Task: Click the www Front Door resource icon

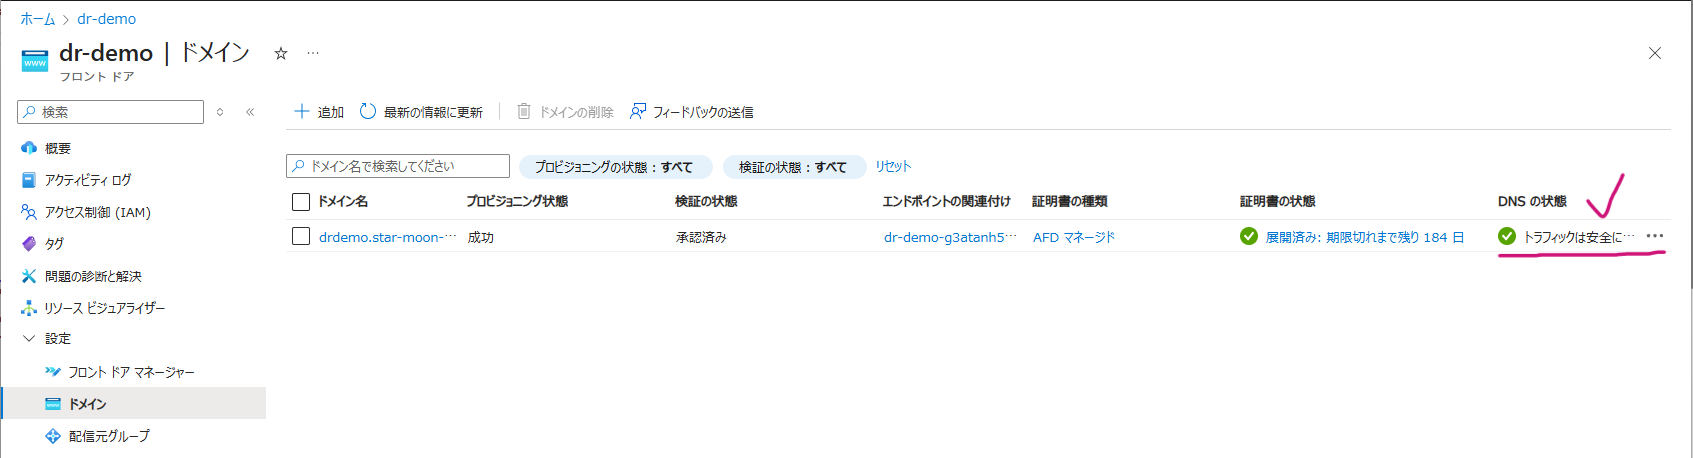Action: [x=35, y=61]
